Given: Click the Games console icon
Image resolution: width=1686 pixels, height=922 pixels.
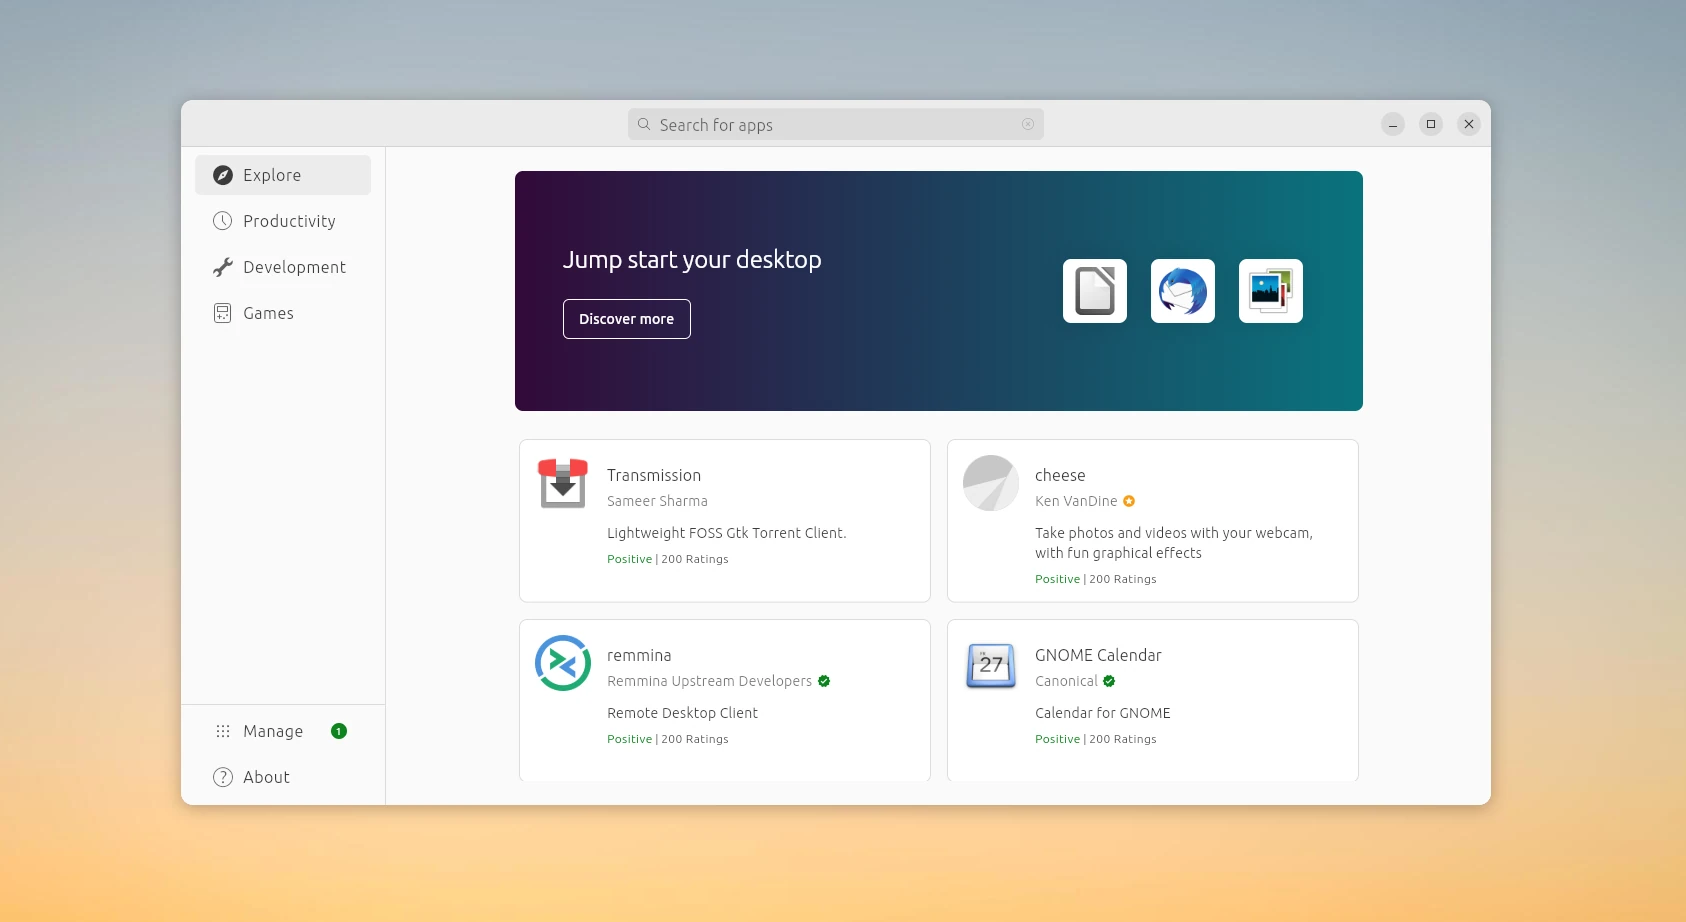Looking at the screenshot, I should pyautogui.click(x=223, y=313).
